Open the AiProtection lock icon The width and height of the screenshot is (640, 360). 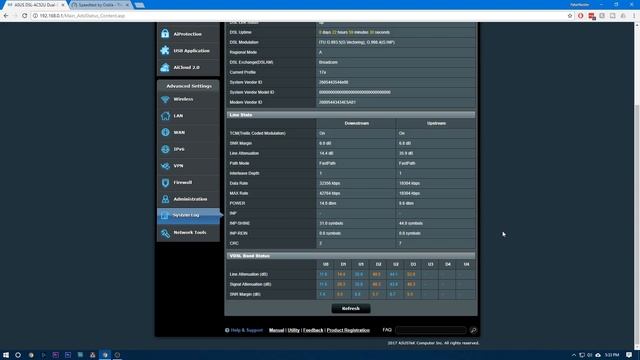coord(165,33)
